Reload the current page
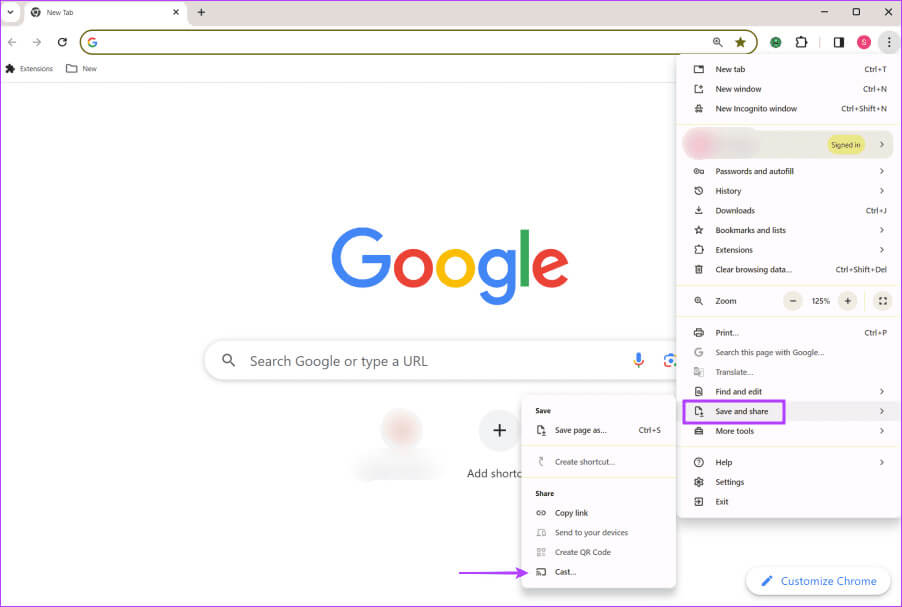Screen dimensions: 902x607 [62, 42]
